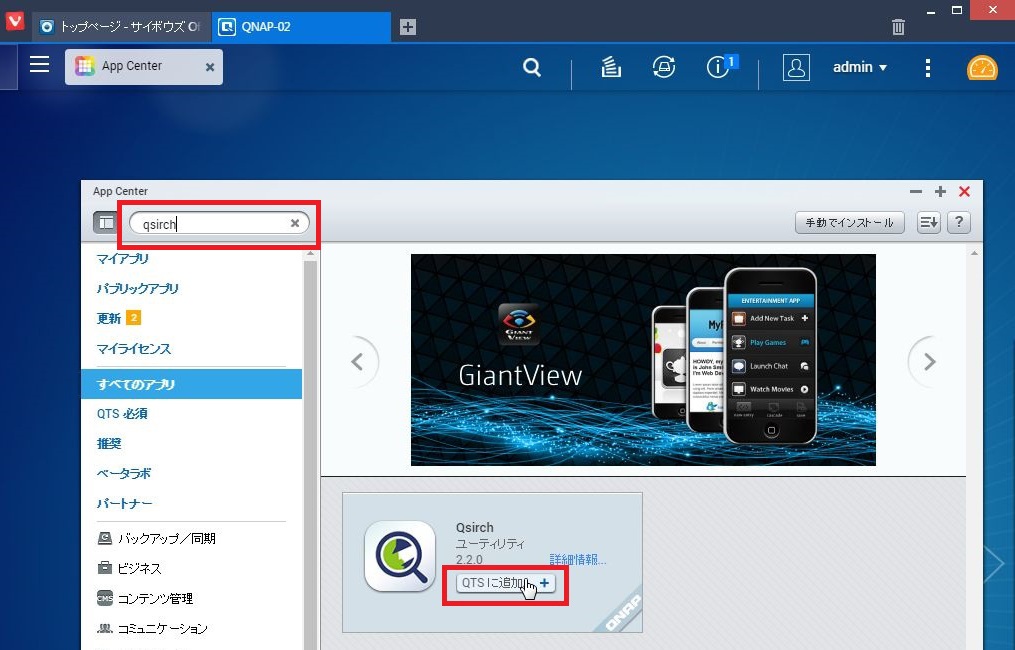The image size is (1015, 650).
Task: Maximize the App Center window
Action: tap(940, 192)
